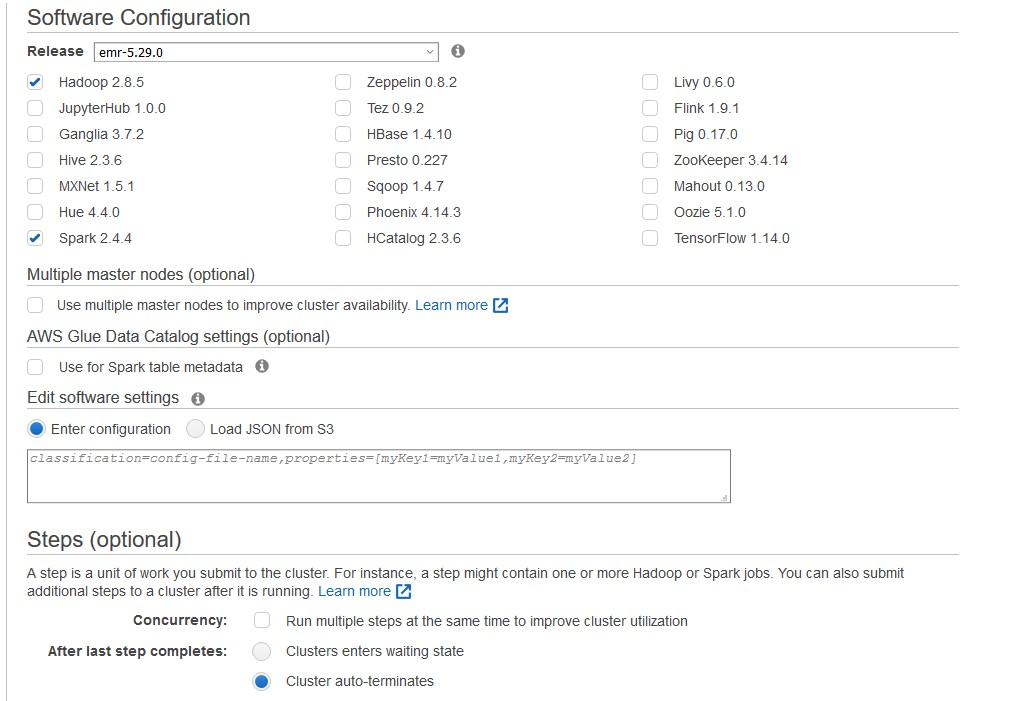1014x701 pixels.
Task: Check the Mahout 0.13.0 checkbox
Action: click(x=650, y=186)
